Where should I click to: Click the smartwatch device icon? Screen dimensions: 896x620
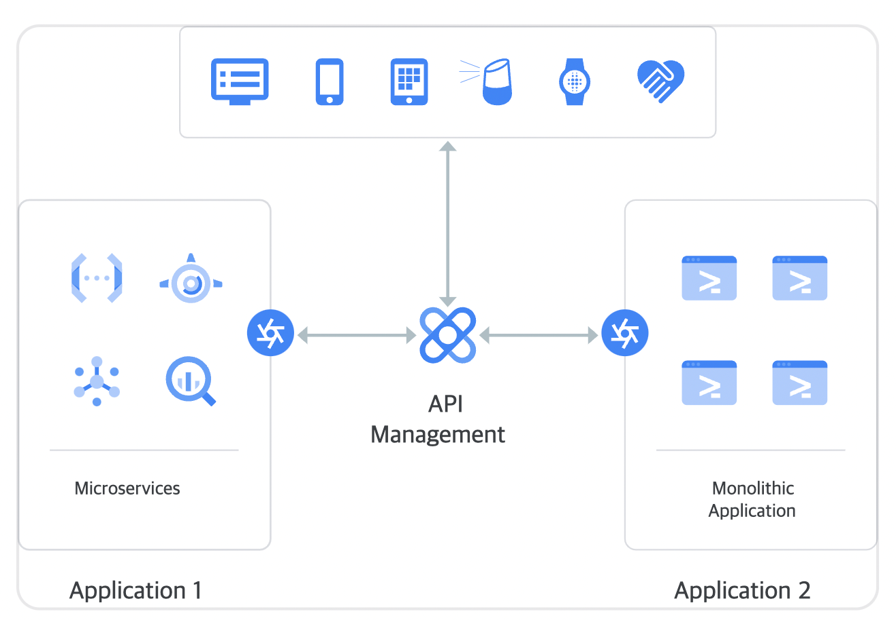tap(574, 81)
